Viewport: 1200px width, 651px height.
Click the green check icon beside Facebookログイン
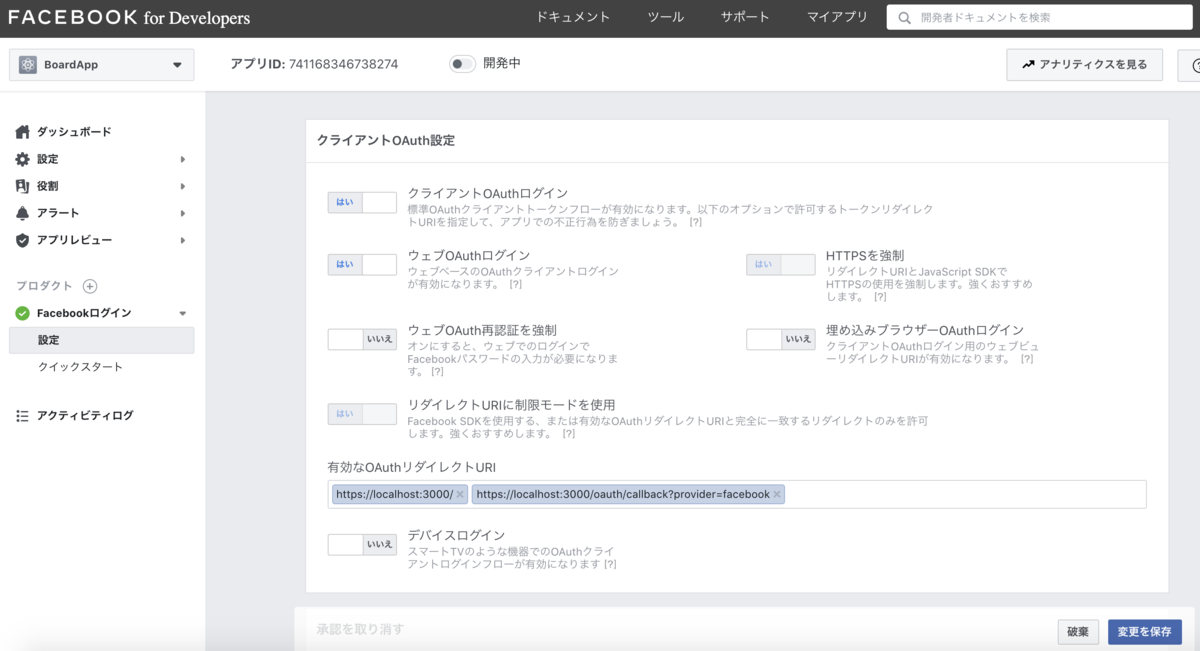tap(21, 312)
